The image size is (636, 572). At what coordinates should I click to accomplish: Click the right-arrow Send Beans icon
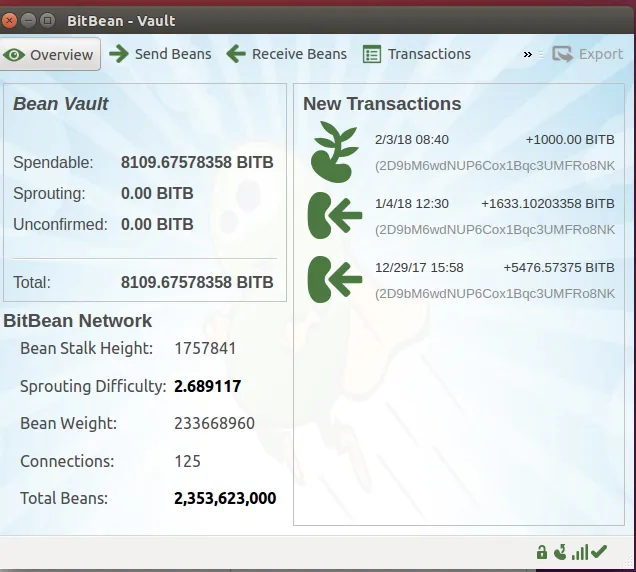pyautogui.click(x=119, y=54)
